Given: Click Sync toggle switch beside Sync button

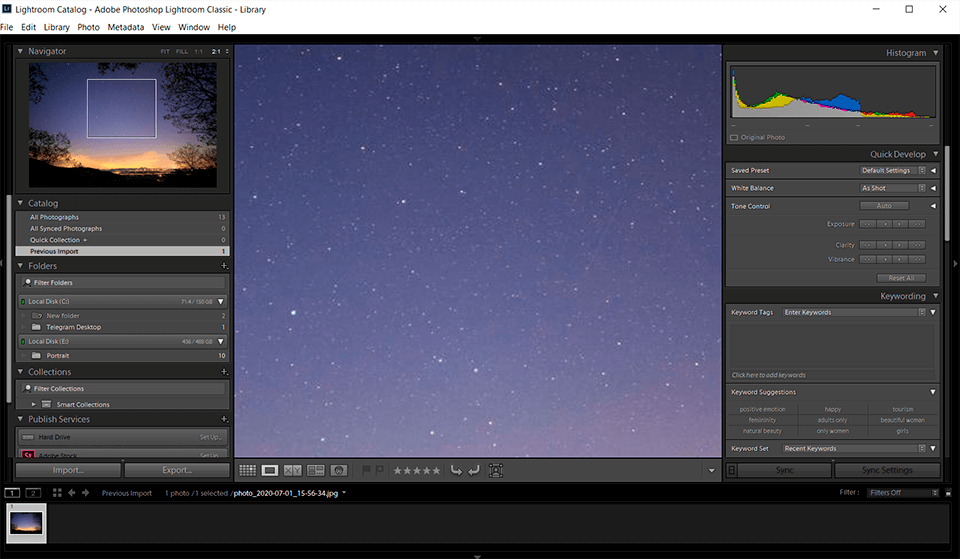Looking at the screenshot, I should tap(731, 470).
